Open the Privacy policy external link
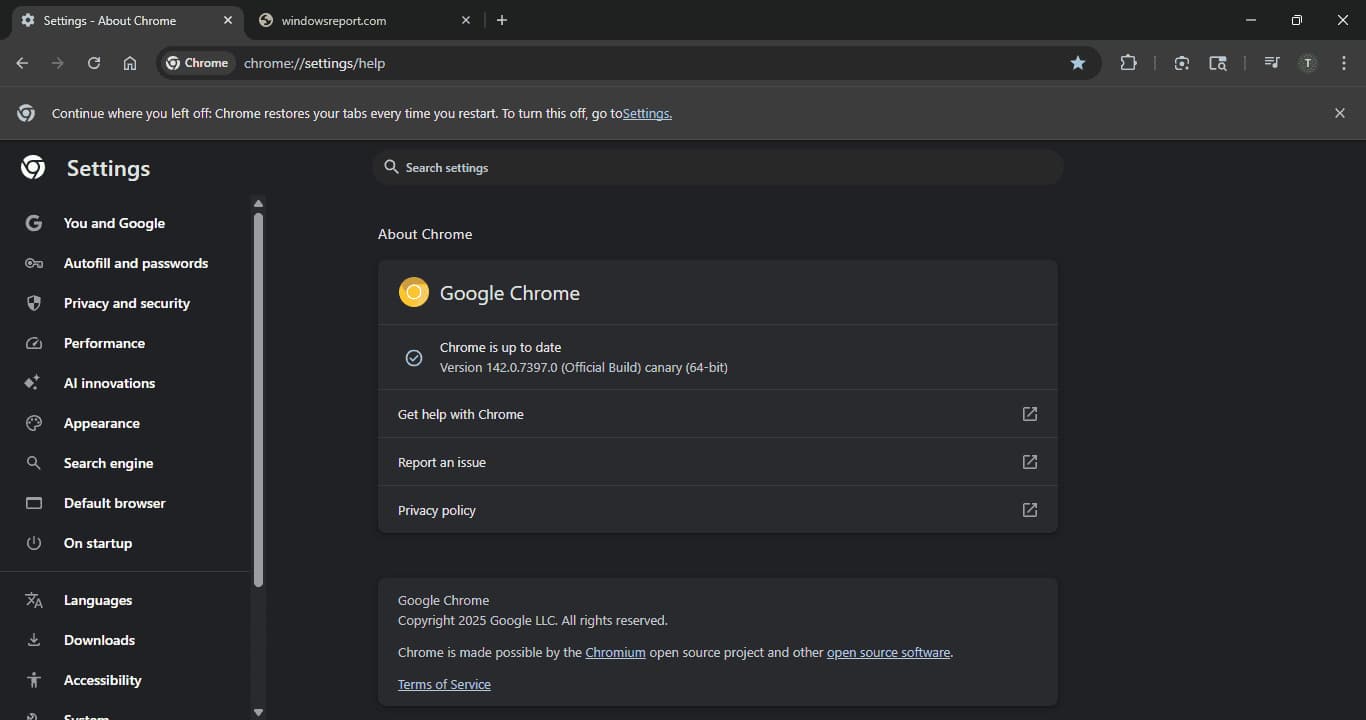The image size is (1366, 720). click(1029, 510)
